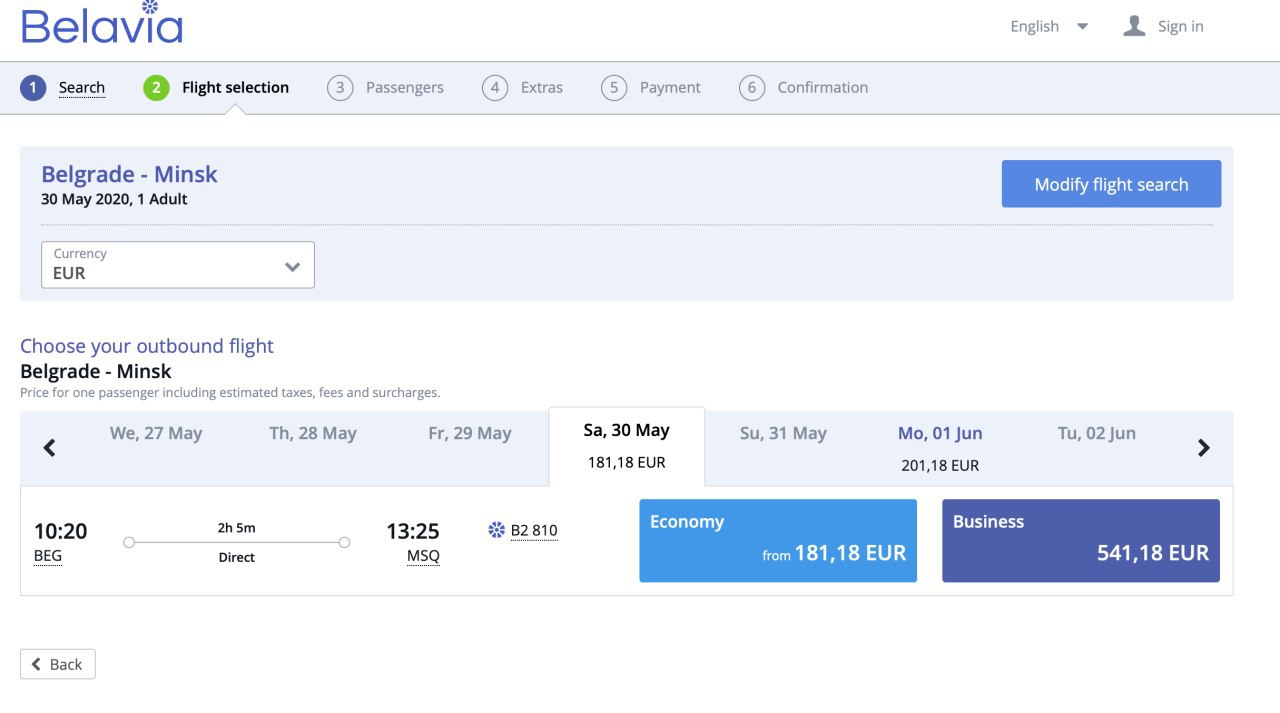Select the Passengers step
Viewport: 1280px width, 713px height.
(x=405, y=88)
